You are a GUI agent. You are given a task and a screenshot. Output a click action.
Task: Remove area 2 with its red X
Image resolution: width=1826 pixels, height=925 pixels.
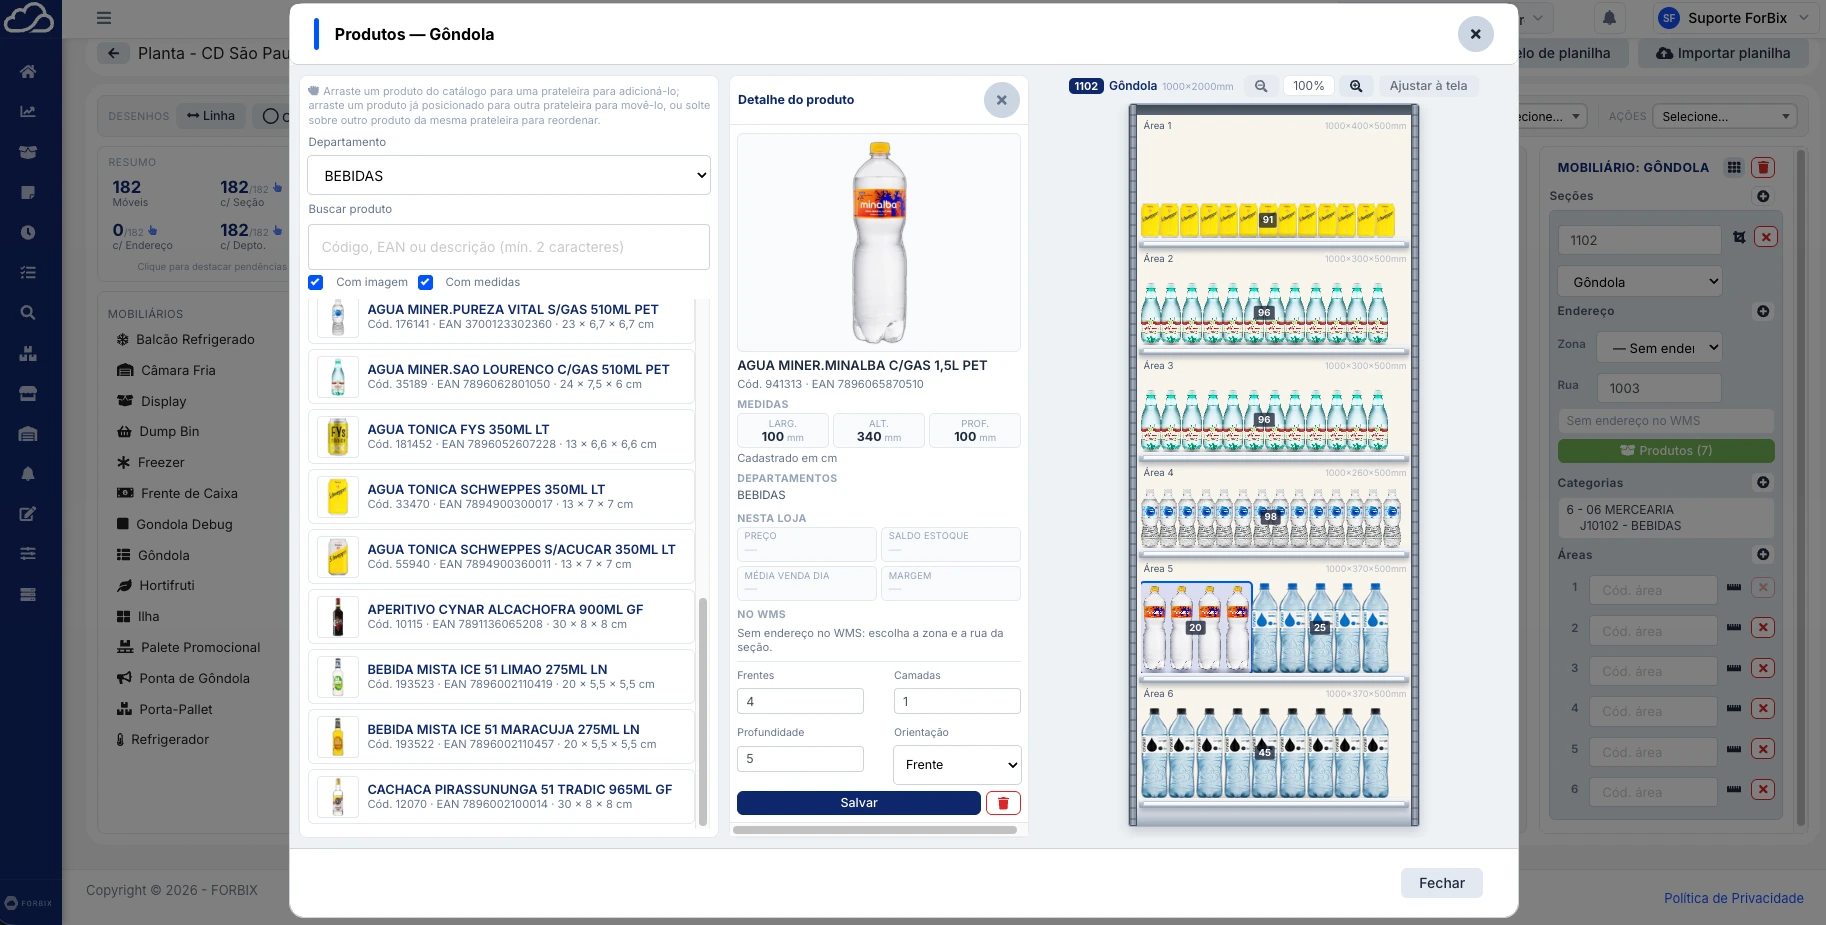1764,628
